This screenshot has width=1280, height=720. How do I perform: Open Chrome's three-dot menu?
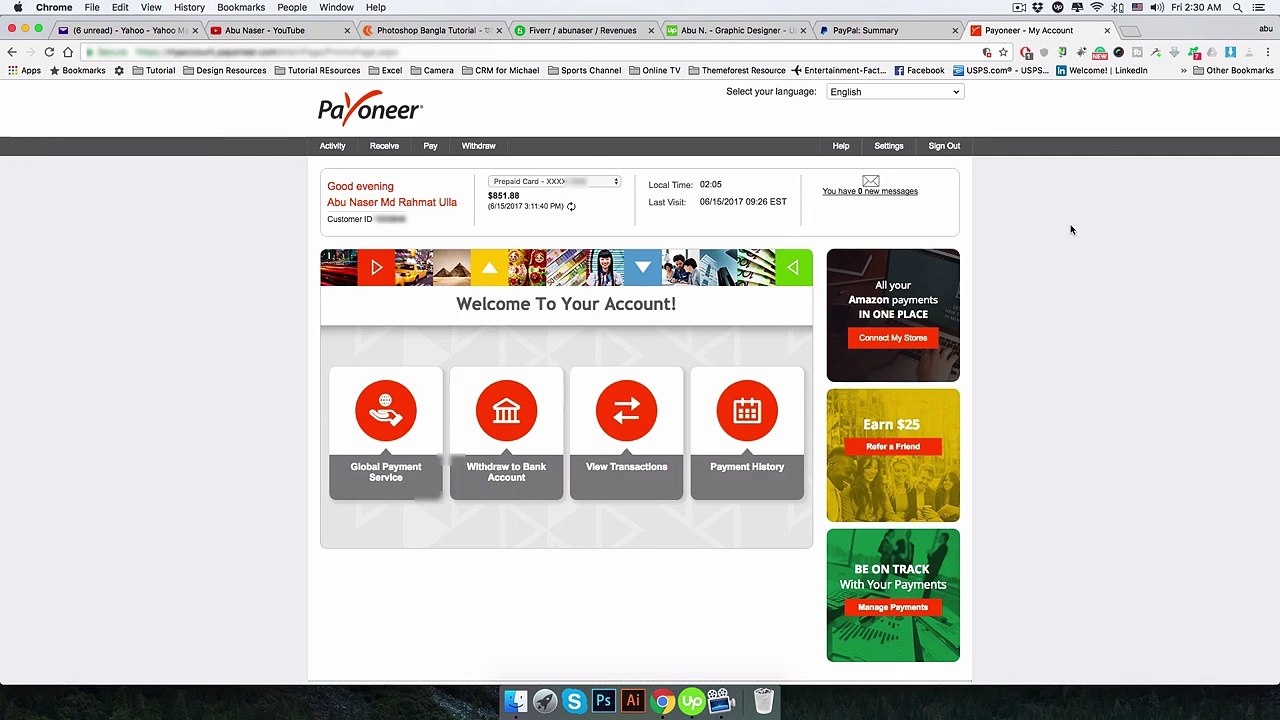click(x=1267, y=52)
